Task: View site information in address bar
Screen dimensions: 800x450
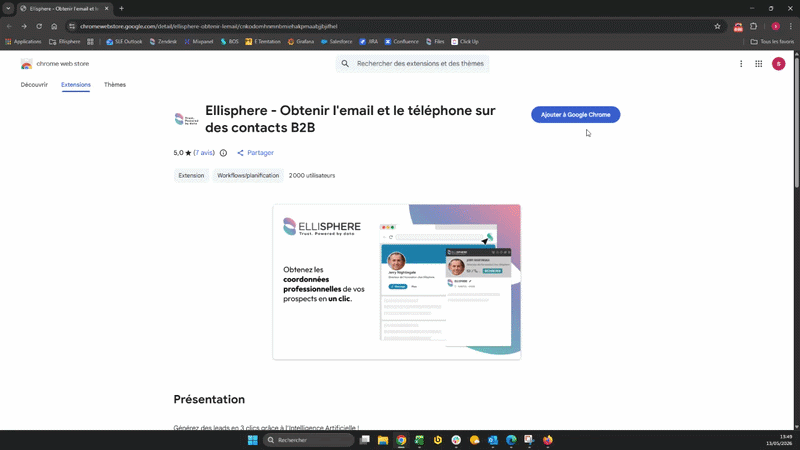Action: [x=72, y=26]
